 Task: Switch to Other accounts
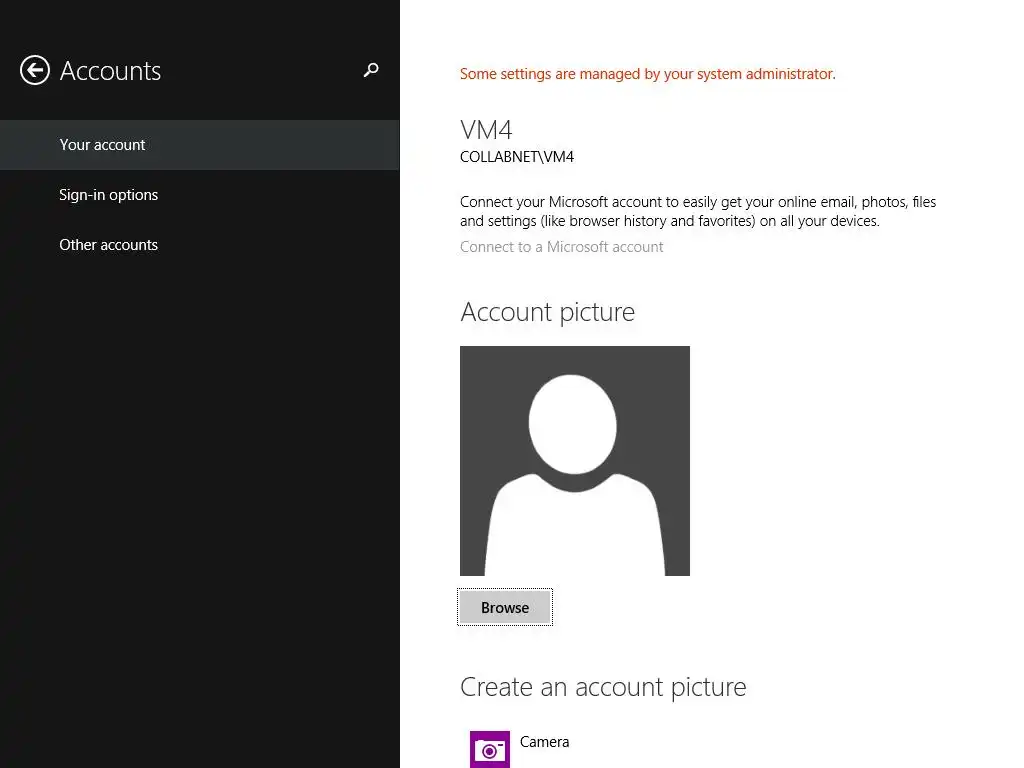pos(108,245)
